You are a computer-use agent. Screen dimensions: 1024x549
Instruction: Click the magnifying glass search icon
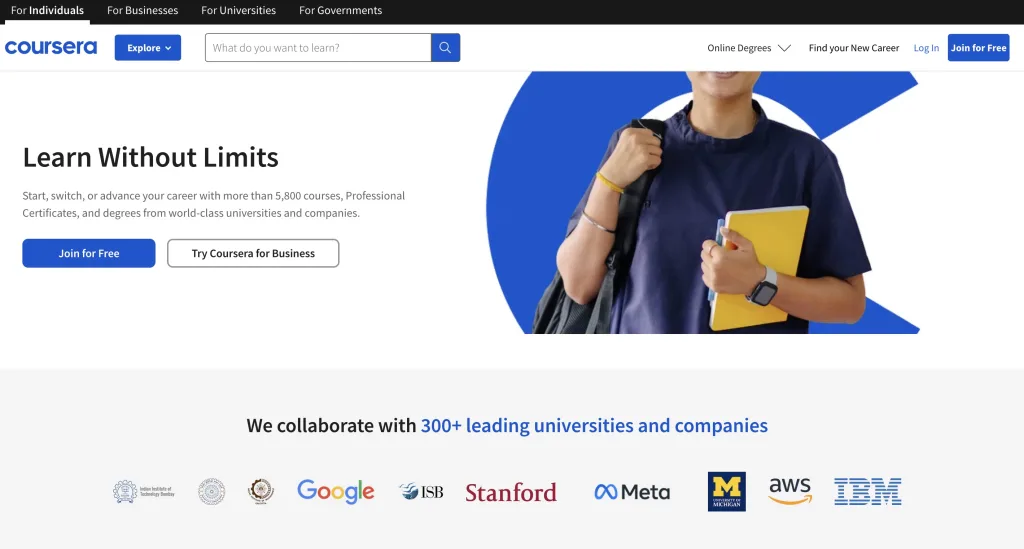point(445,48)
